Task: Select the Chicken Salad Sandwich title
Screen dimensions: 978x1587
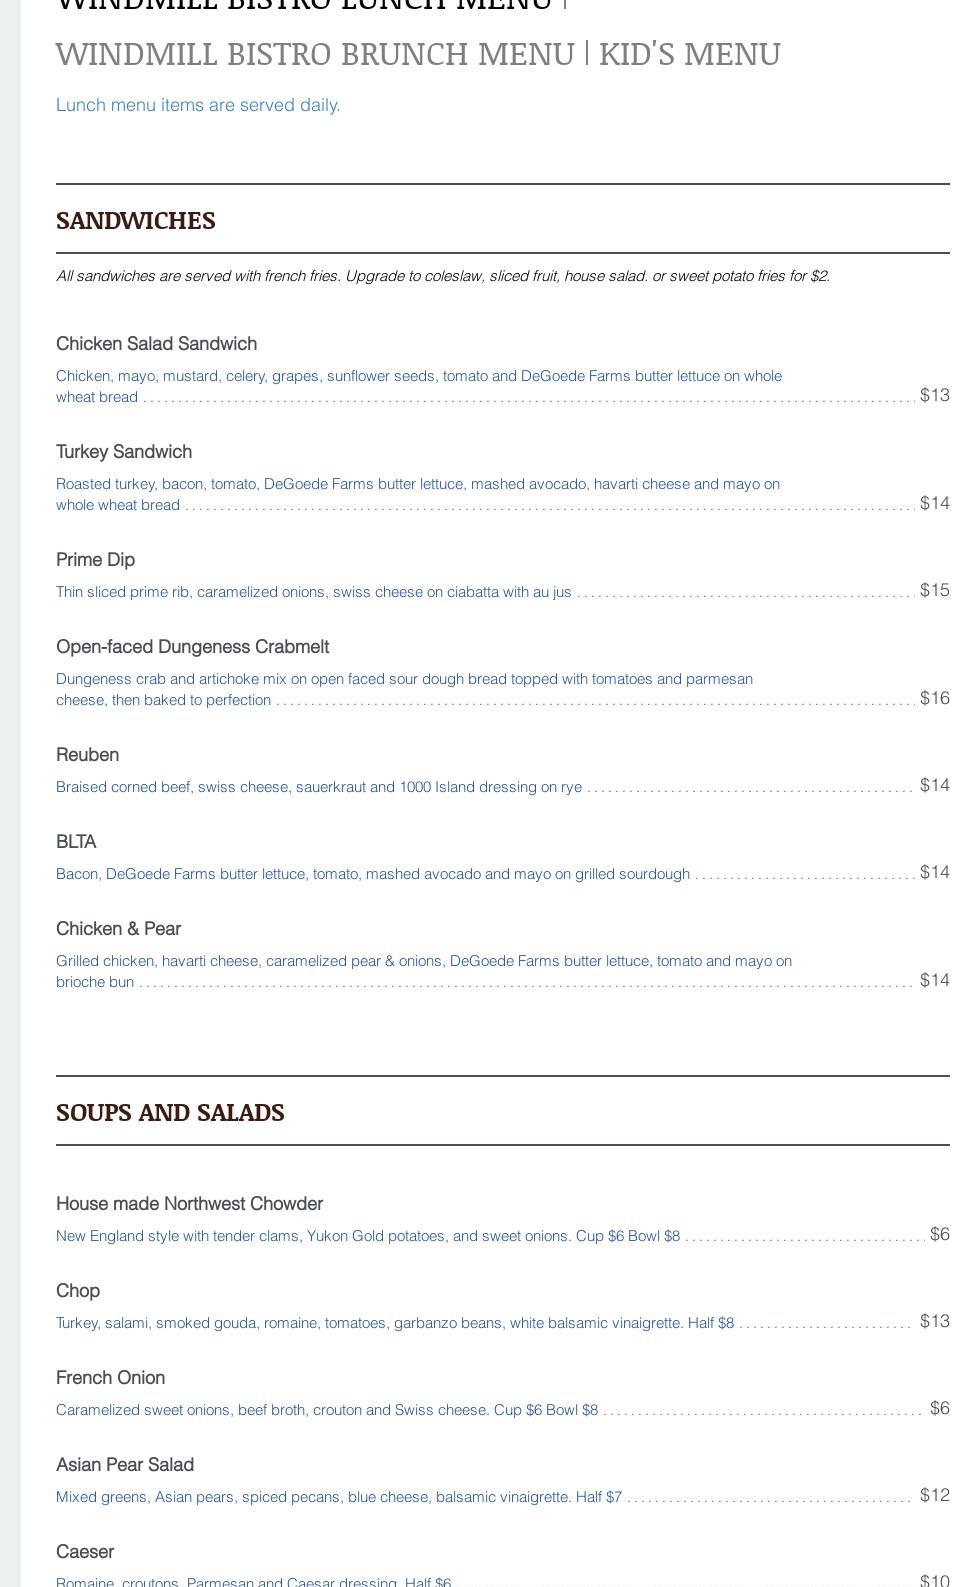Action: (157, 344)
